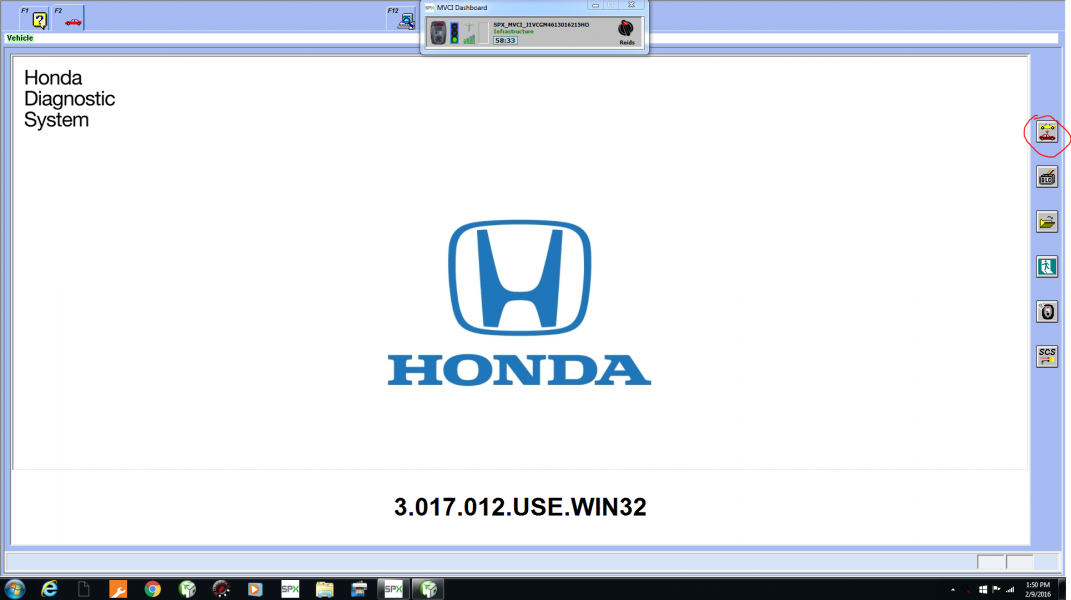This screenshot has width=1071, height=600.
Task: Open the F1 help question-mark icon
Action: coord(39,21)
